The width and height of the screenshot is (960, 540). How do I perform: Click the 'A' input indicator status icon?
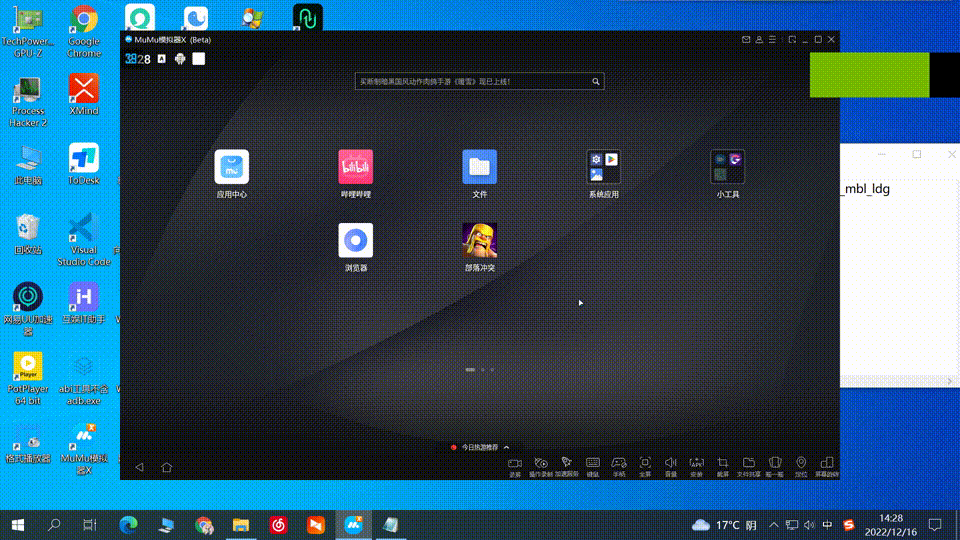(162, 59)
